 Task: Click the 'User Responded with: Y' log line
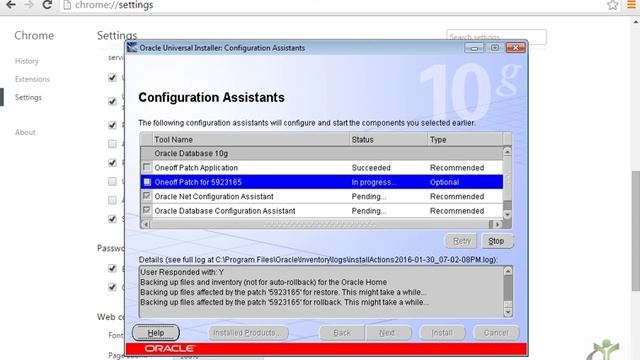pos(182,272)
